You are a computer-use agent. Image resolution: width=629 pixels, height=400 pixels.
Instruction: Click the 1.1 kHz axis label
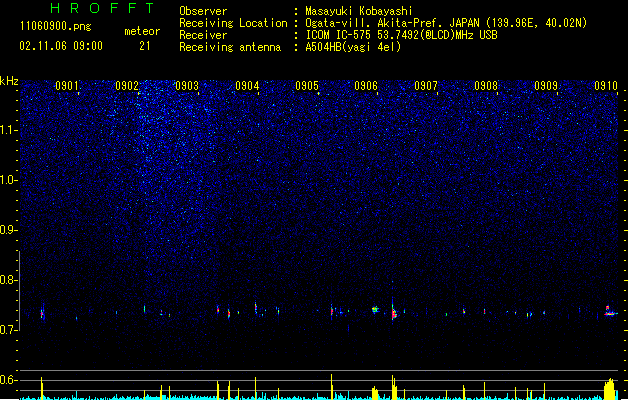pyautogui.click(x=8, y=130)
